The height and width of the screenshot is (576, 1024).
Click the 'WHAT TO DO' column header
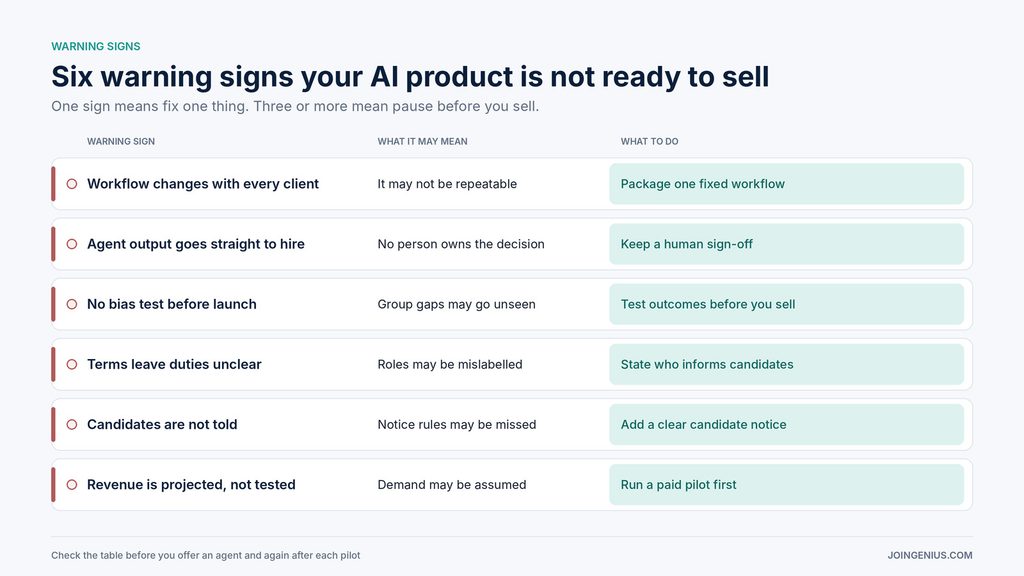click(x=649, y=141)
